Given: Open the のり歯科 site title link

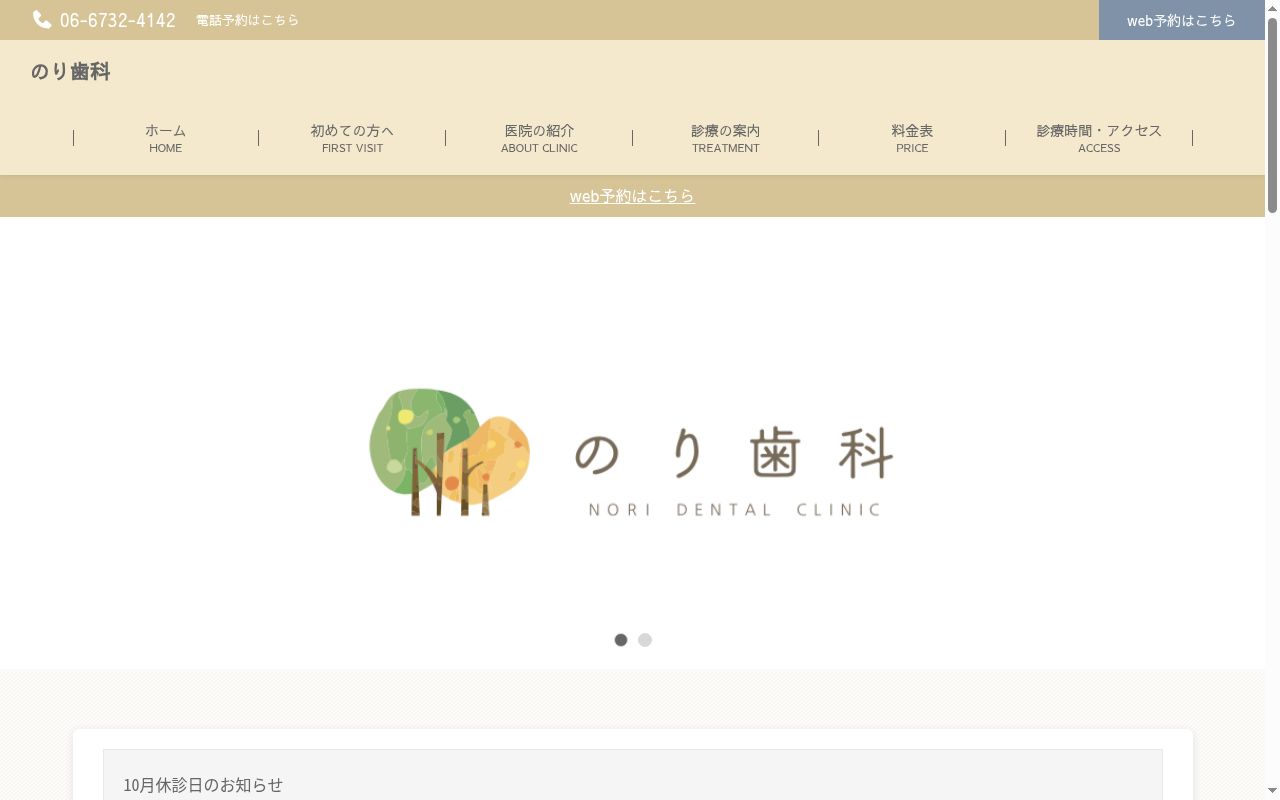Looking at the screenshot, I should tap(70, 72).
